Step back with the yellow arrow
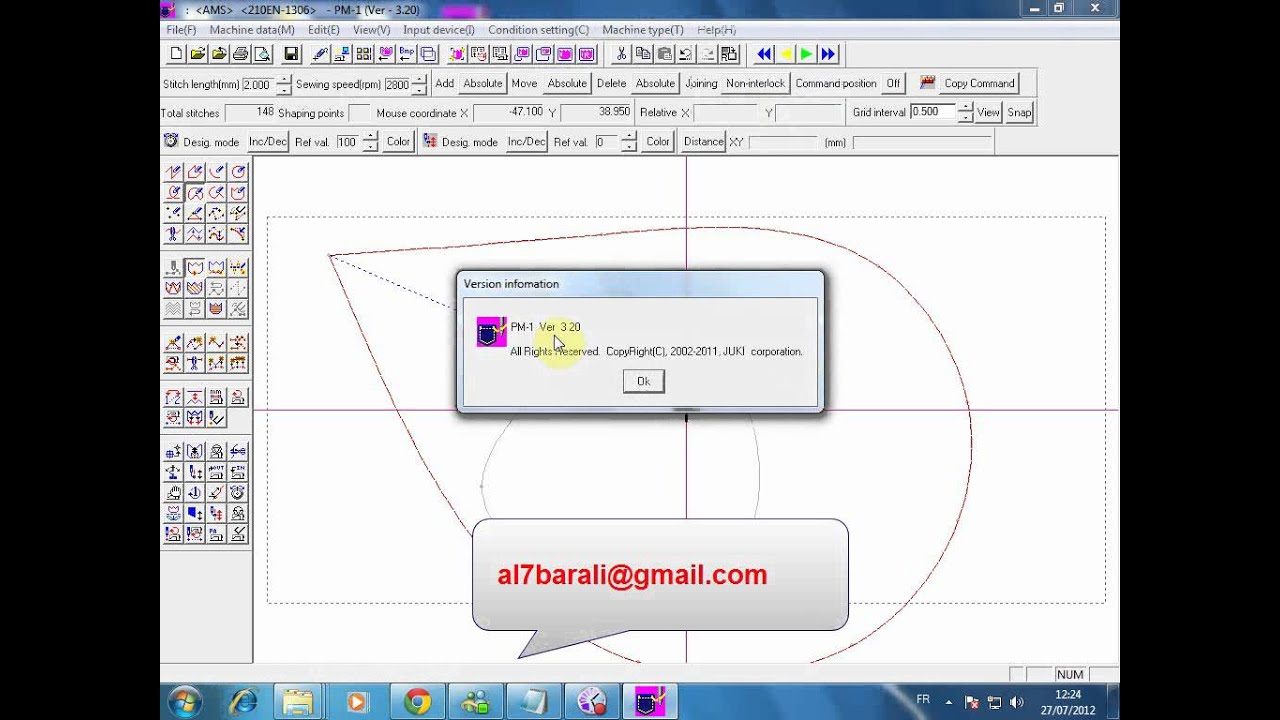 click(x=786, y=54)
